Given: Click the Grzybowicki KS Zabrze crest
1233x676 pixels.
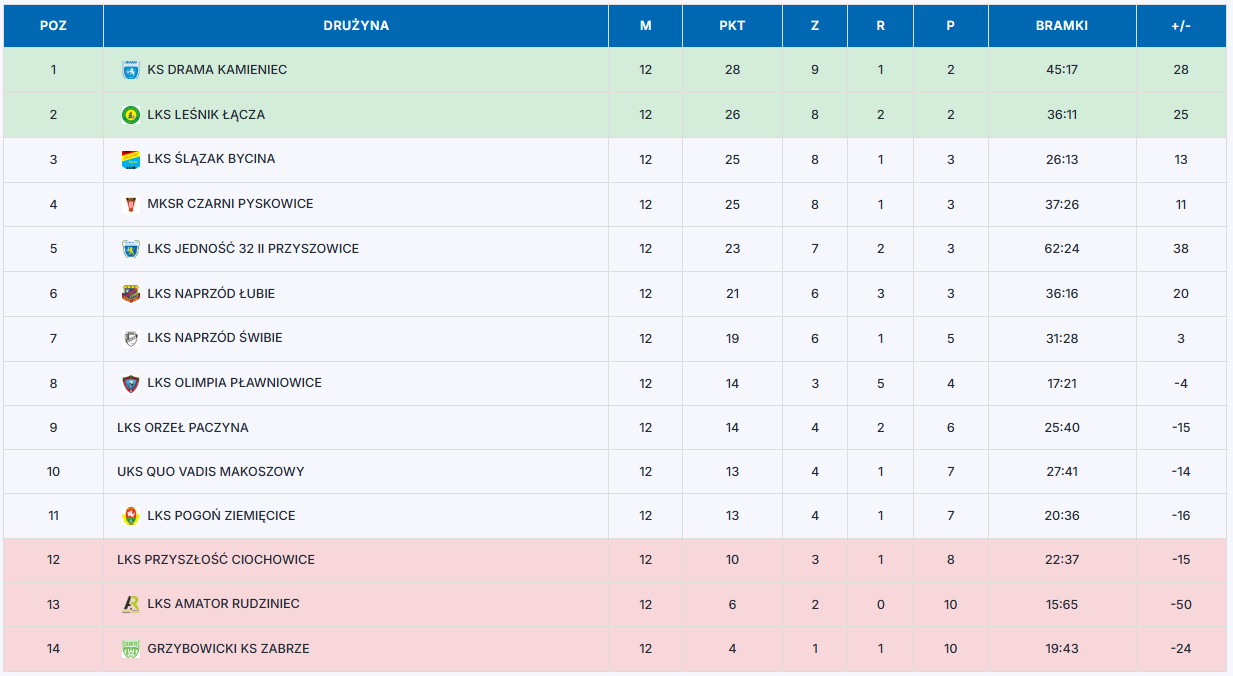Looking at the screenshot, I should click(130, 649).
